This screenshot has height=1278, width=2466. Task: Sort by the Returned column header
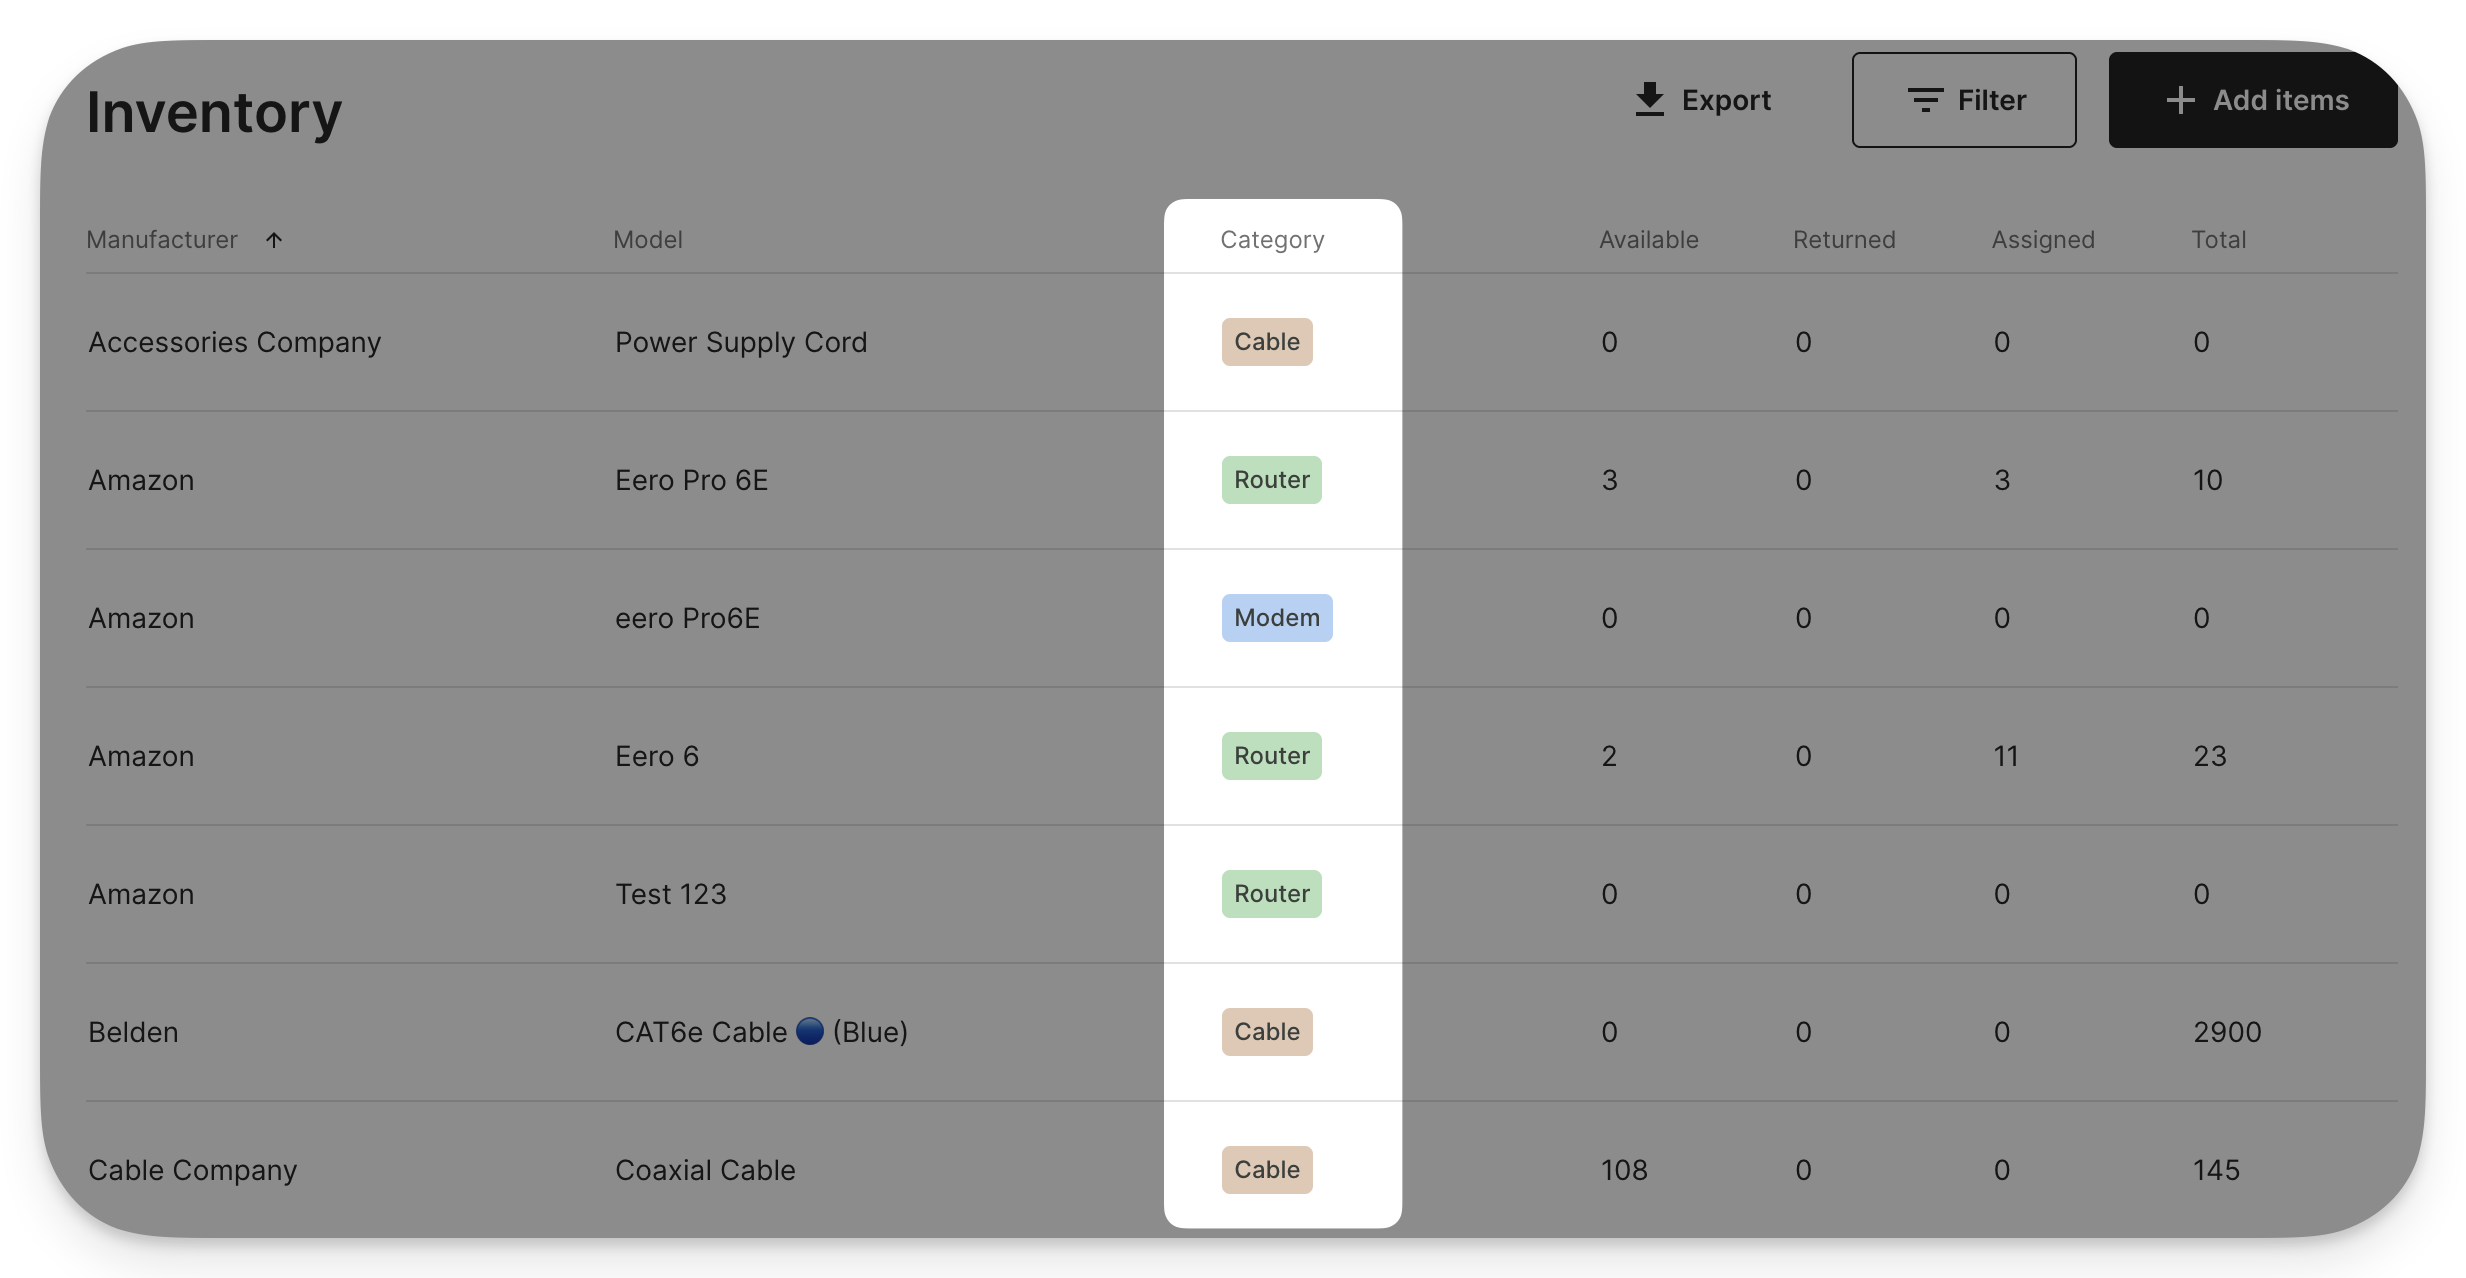1843,240
